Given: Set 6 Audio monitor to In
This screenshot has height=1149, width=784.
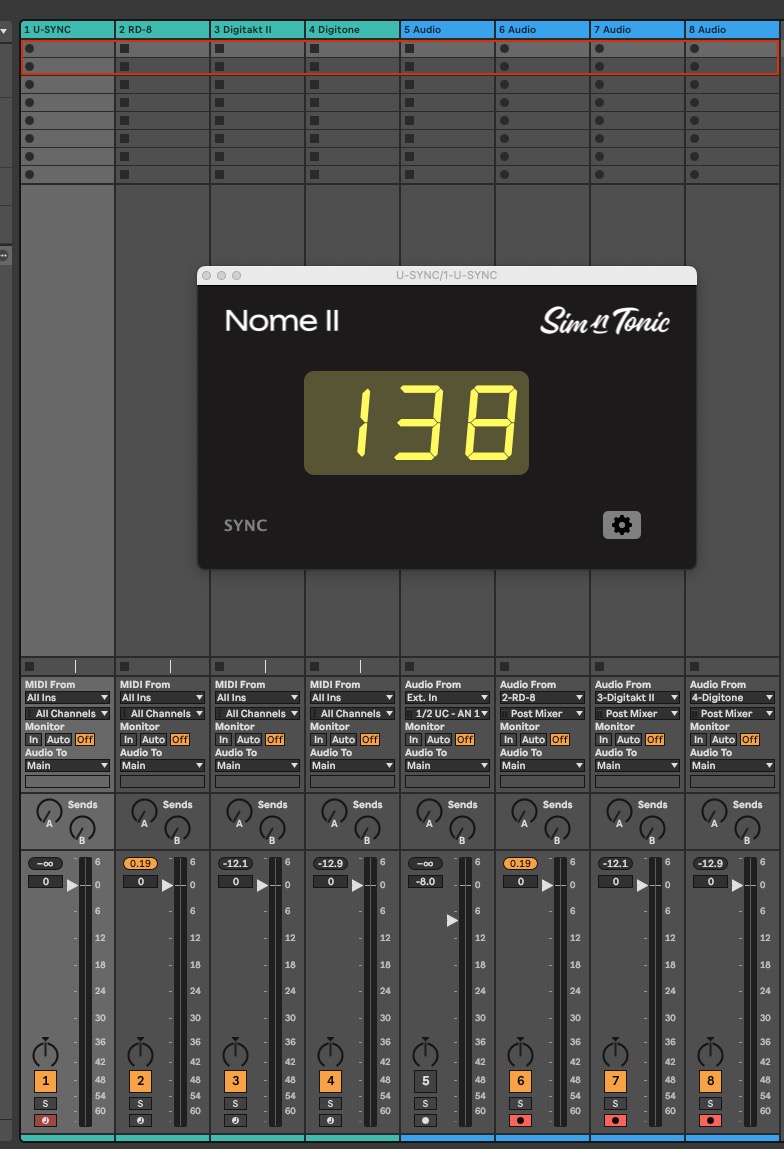Looking at the screenshot, I should click(508, 740).
